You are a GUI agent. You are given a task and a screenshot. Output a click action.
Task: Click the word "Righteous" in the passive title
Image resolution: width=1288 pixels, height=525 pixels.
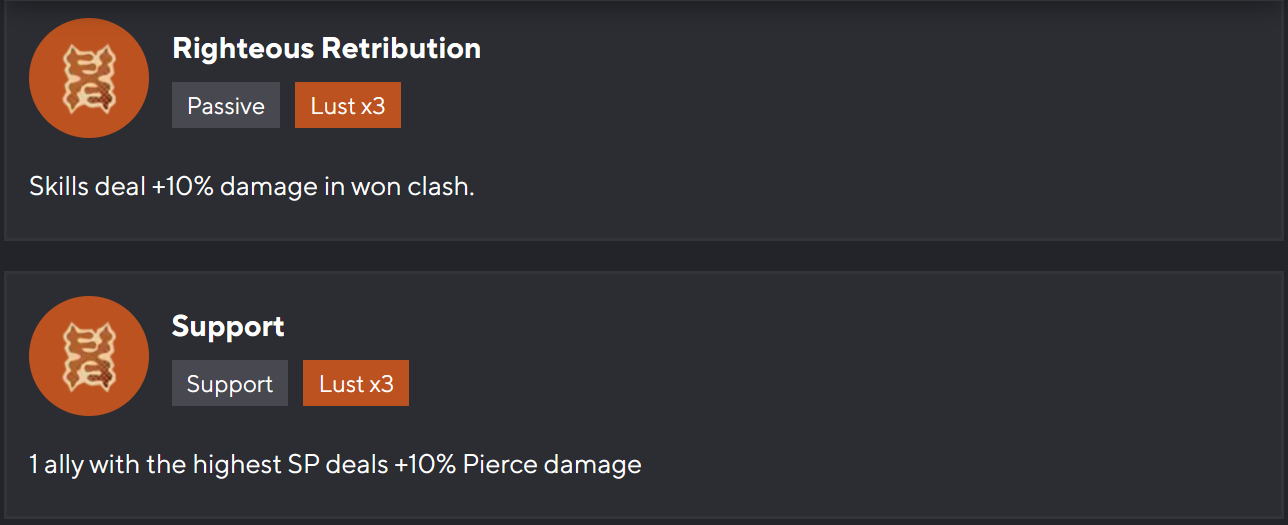point(244,48)
